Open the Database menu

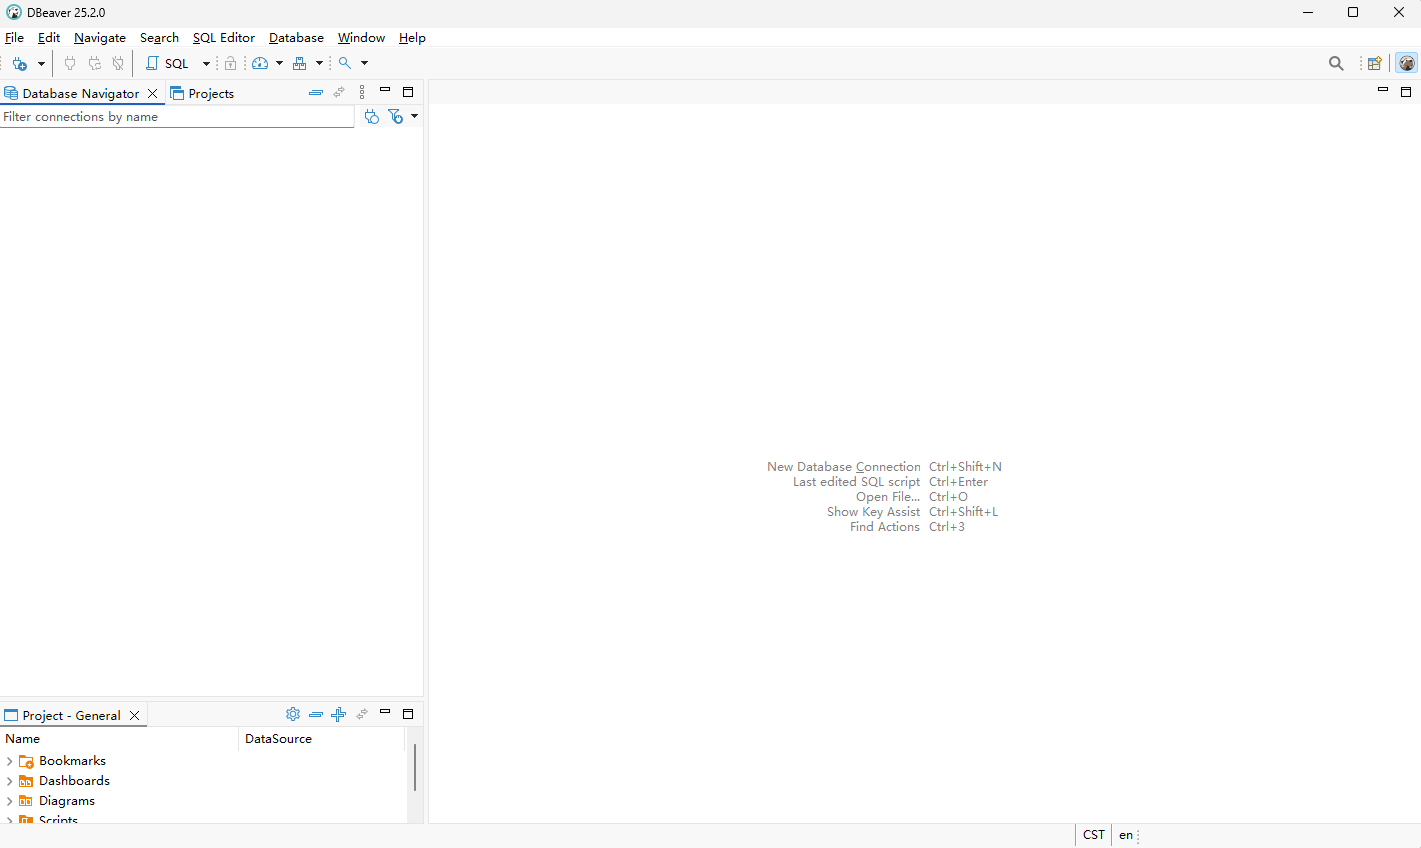[x=296, y=38]
